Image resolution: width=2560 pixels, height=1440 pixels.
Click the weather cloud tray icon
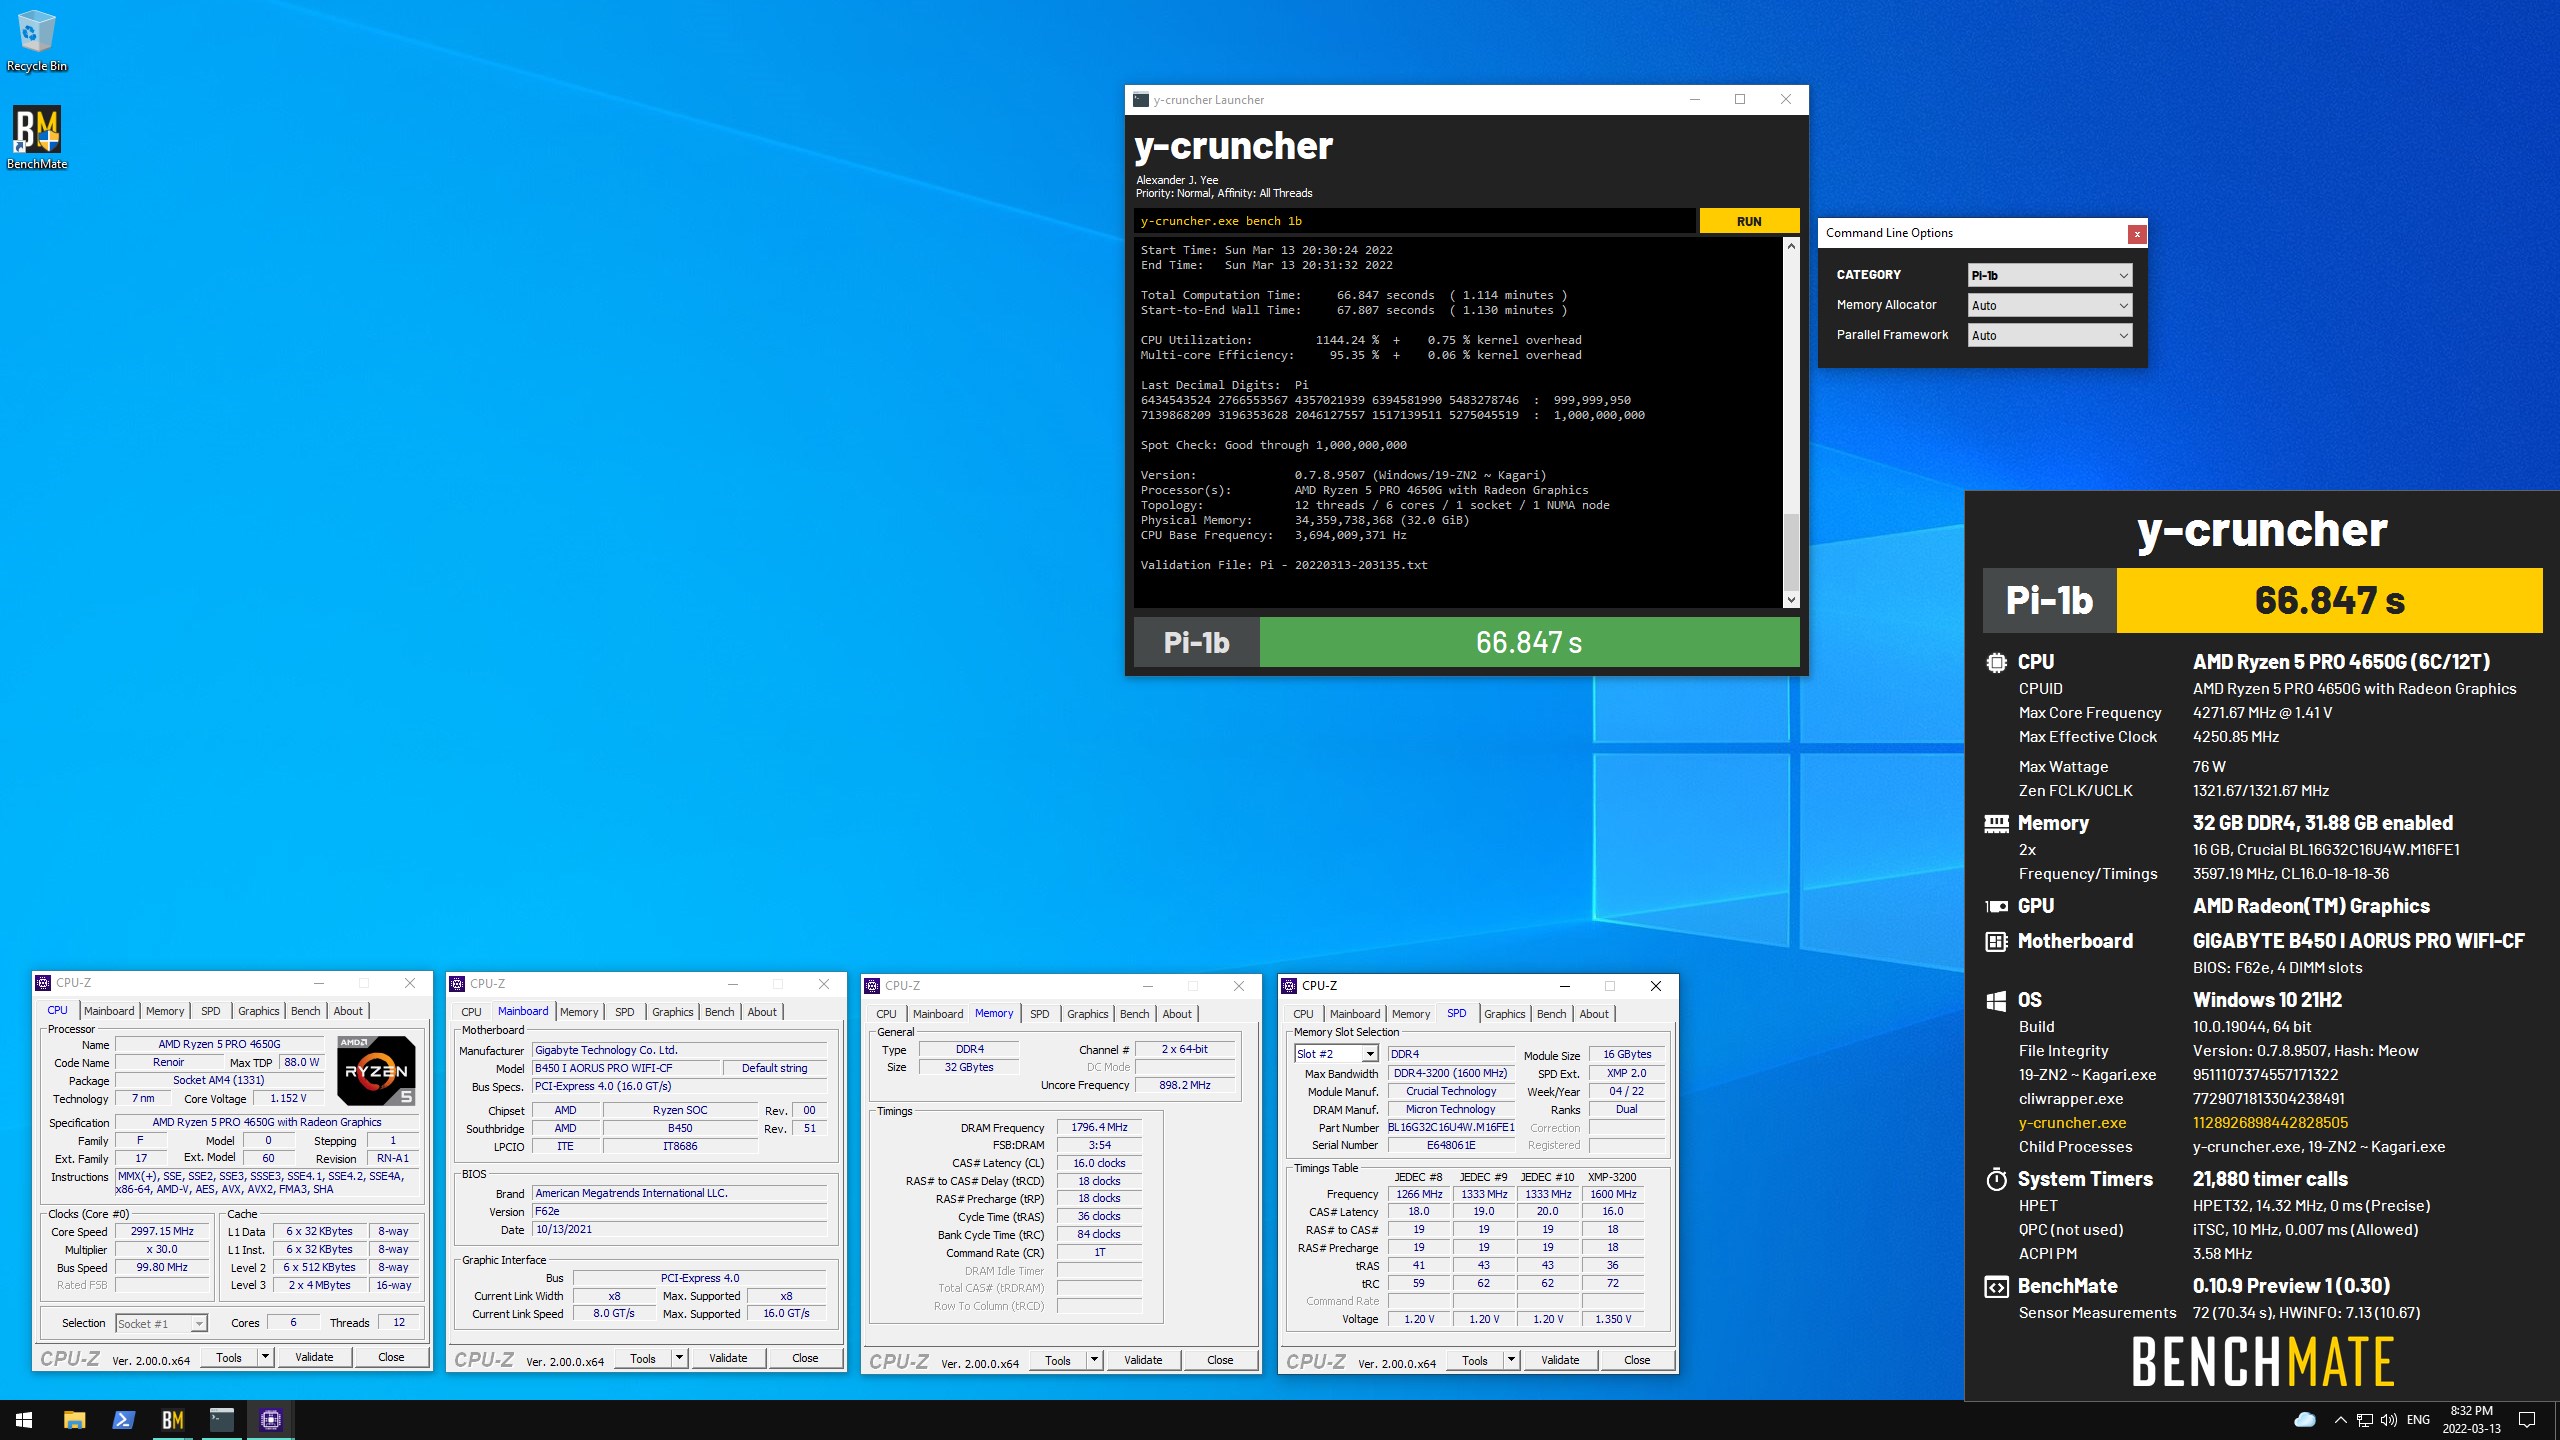pos(2304,1419)
